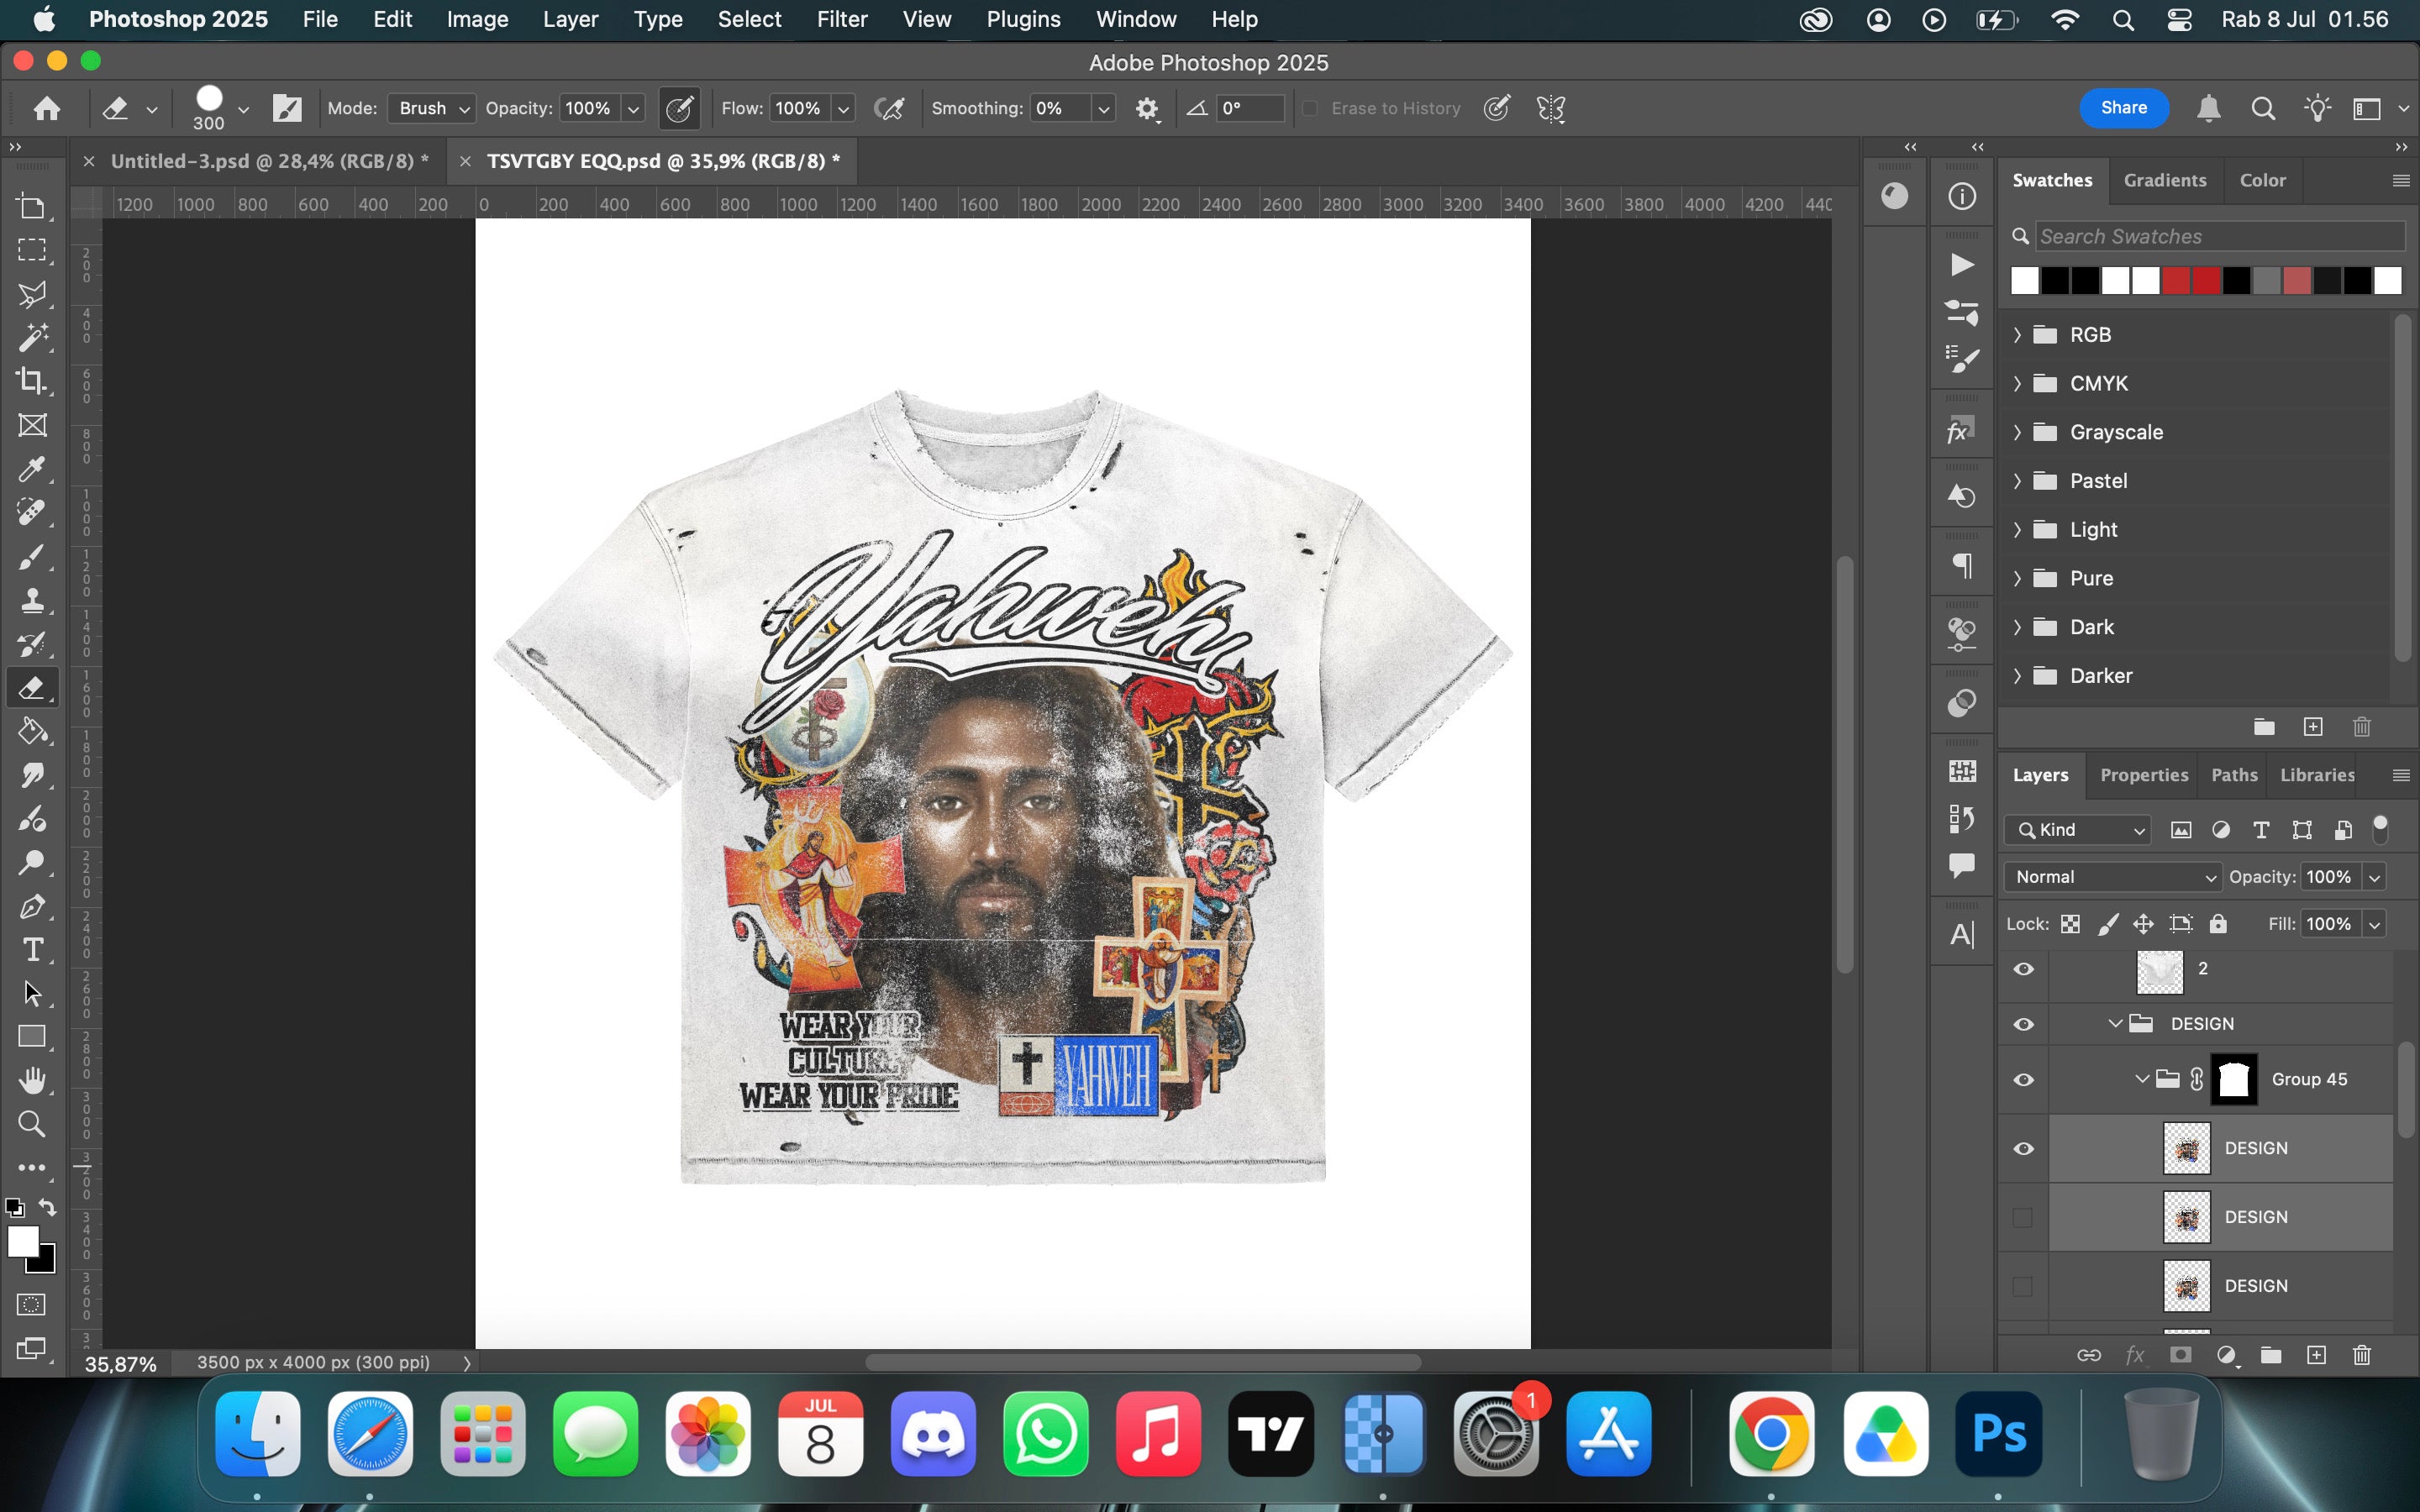Open the Discover light bulb panel

click(x=2317, y=108)
